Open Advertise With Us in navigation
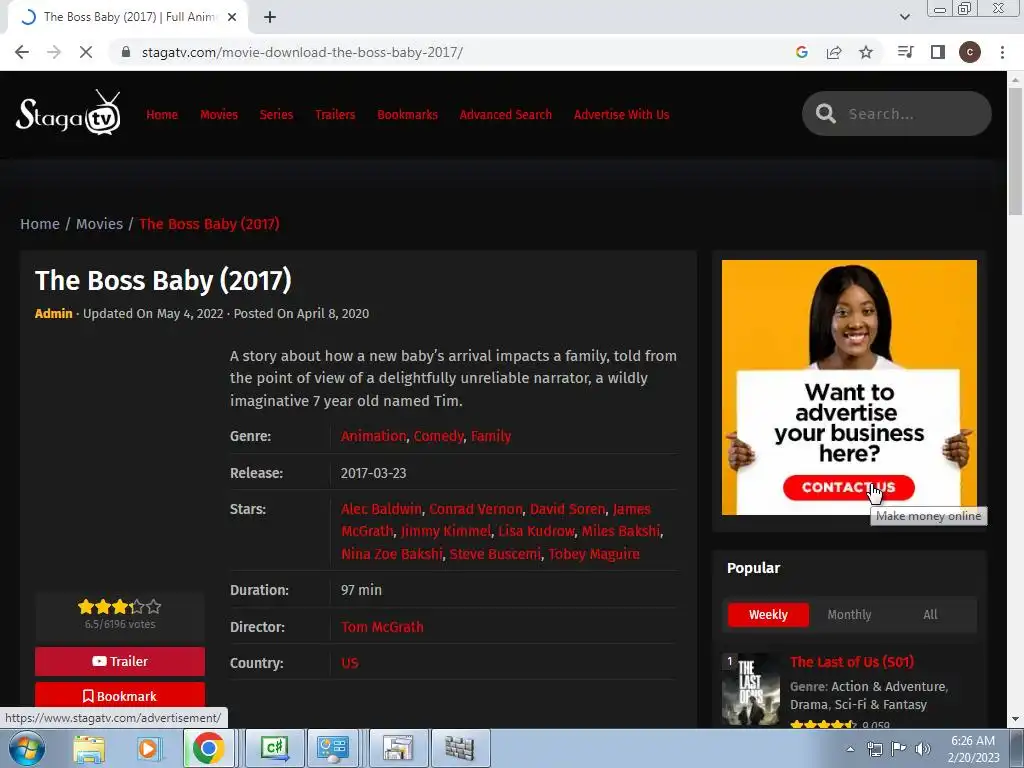The image size is (1024, 768). pos(622,114)
